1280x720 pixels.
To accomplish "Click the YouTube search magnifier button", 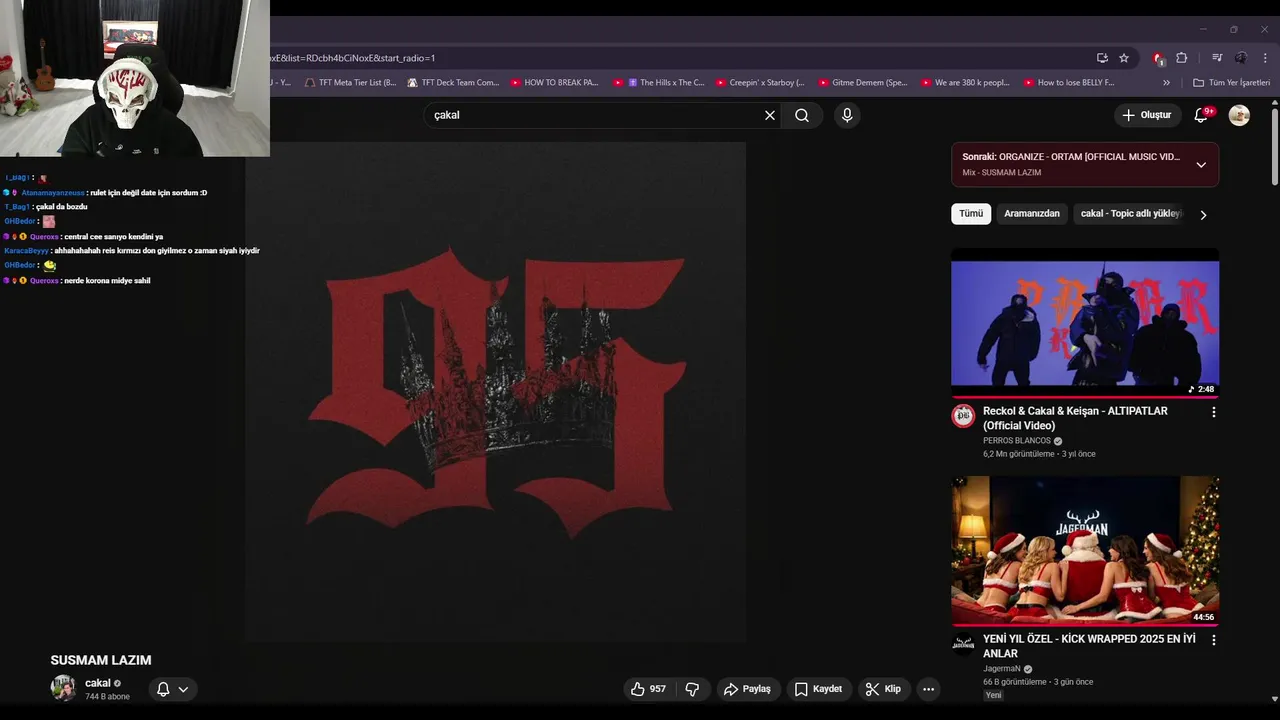I will (802, 115).
